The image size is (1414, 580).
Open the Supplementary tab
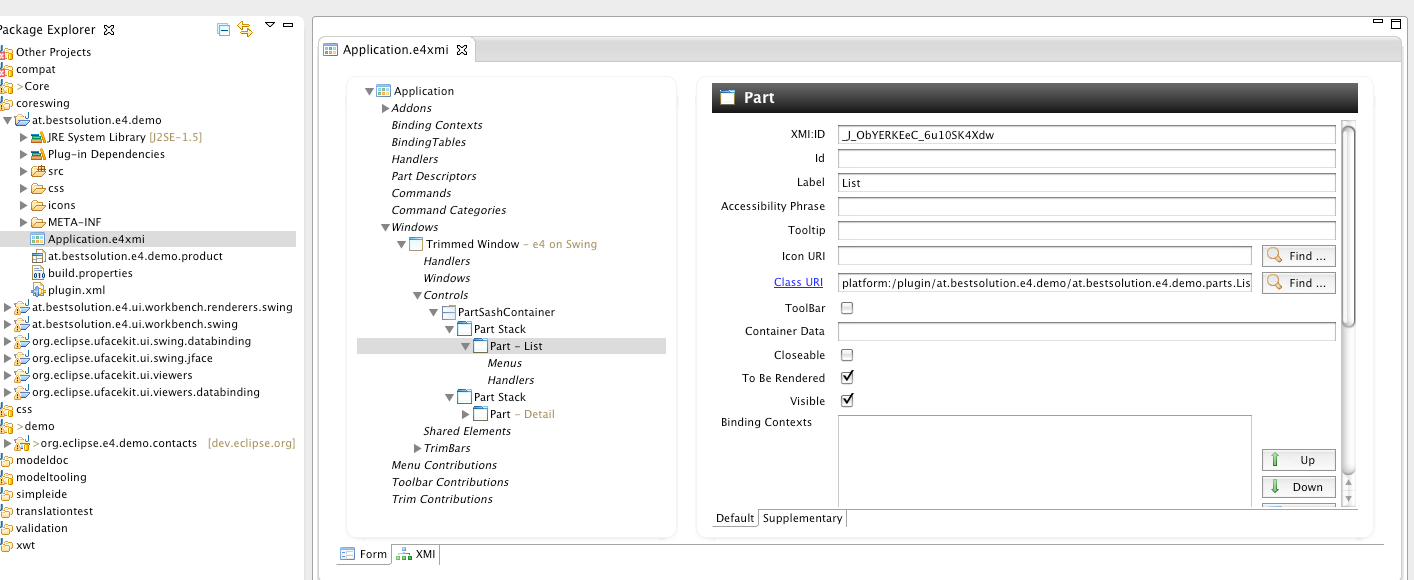tap(802, 518)
